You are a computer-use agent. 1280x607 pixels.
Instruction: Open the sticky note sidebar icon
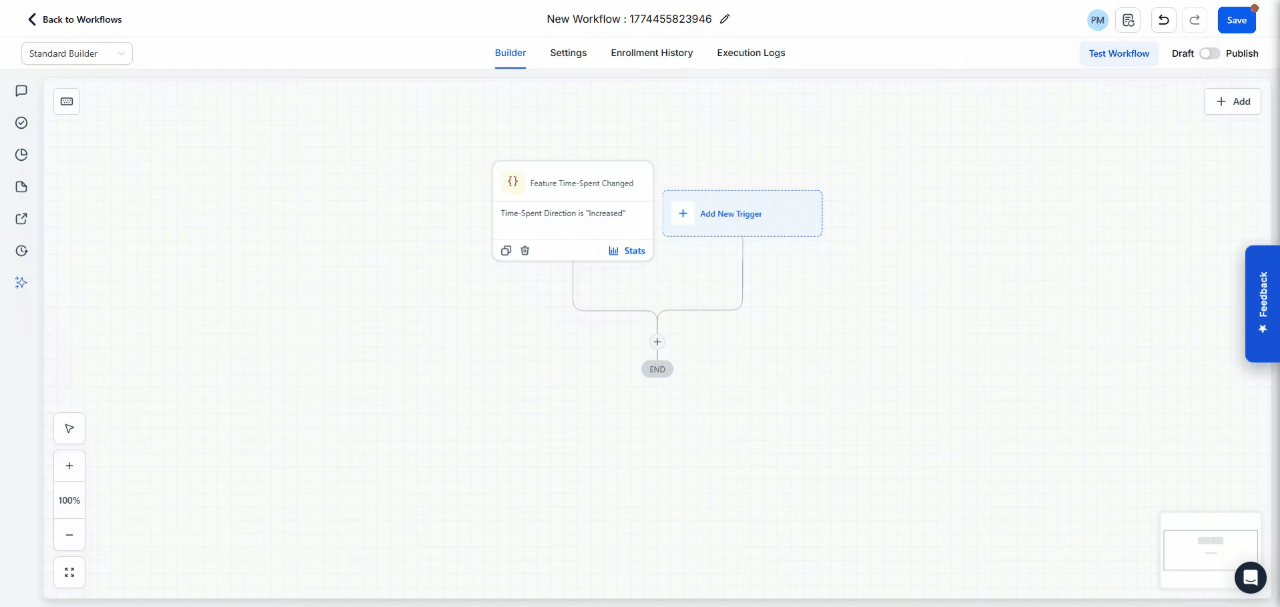pyautogui.click(x=21, y=187)
